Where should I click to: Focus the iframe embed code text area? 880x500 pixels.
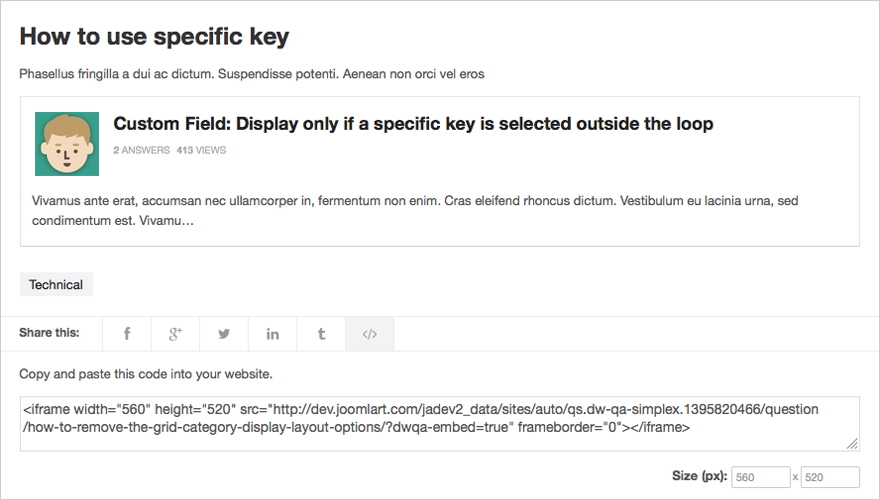[x=439, y=424]
